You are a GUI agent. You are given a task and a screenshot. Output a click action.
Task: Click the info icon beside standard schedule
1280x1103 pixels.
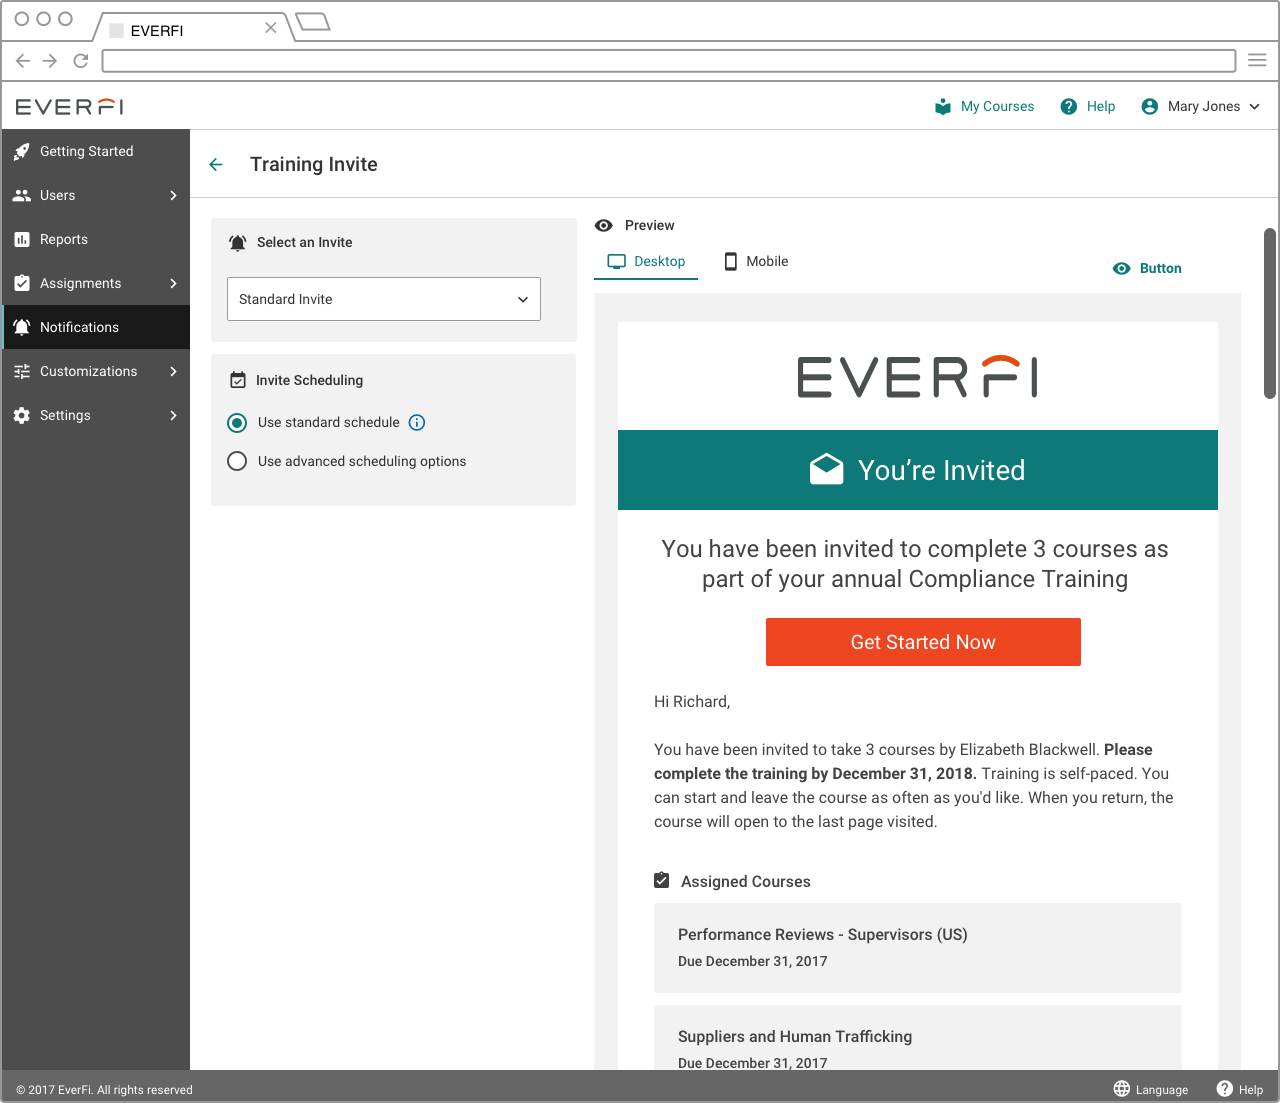(x=417, y=422)
